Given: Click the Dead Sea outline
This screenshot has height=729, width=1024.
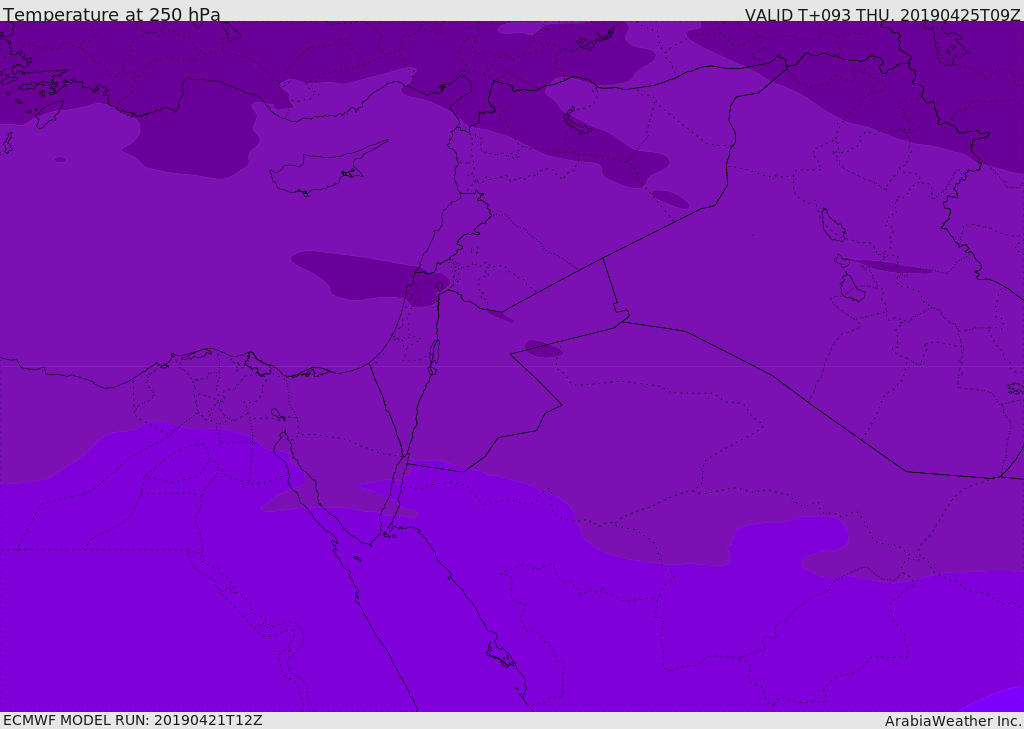Looking at the screenshot, I should tap(434, 355).
